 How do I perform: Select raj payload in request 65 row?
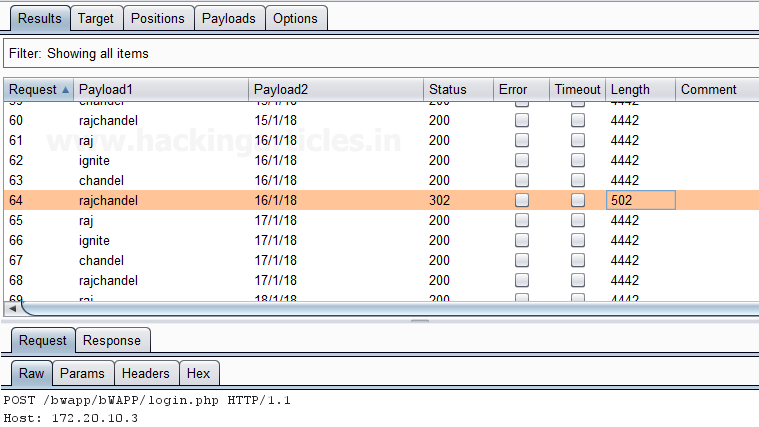coord(86,221)
